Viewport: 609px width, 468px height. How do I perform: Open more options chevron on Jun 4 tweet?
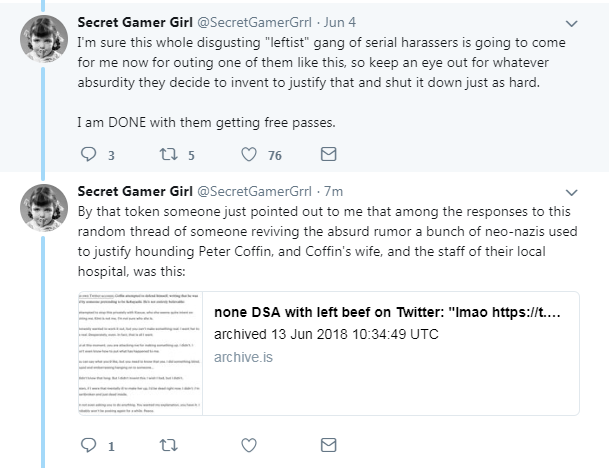pos(571,24)
